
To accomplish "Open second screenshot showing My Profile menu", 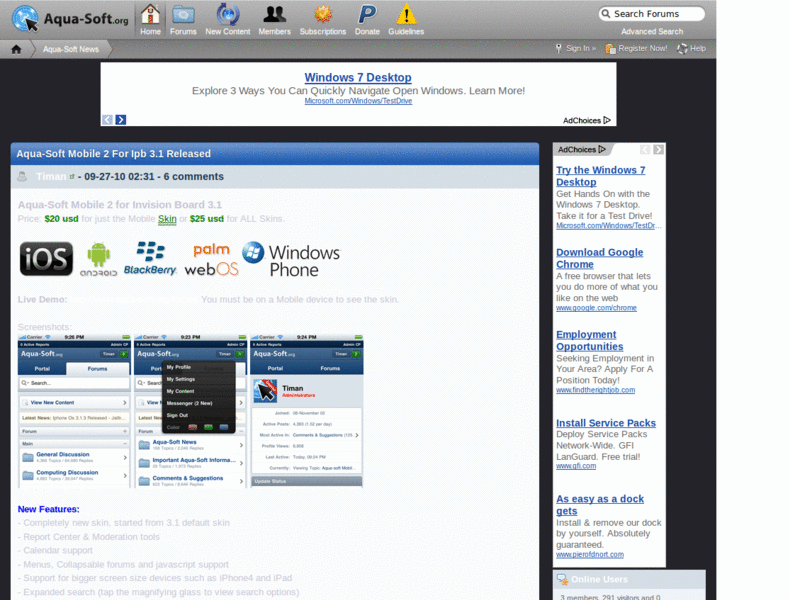I will click(190, 411).
